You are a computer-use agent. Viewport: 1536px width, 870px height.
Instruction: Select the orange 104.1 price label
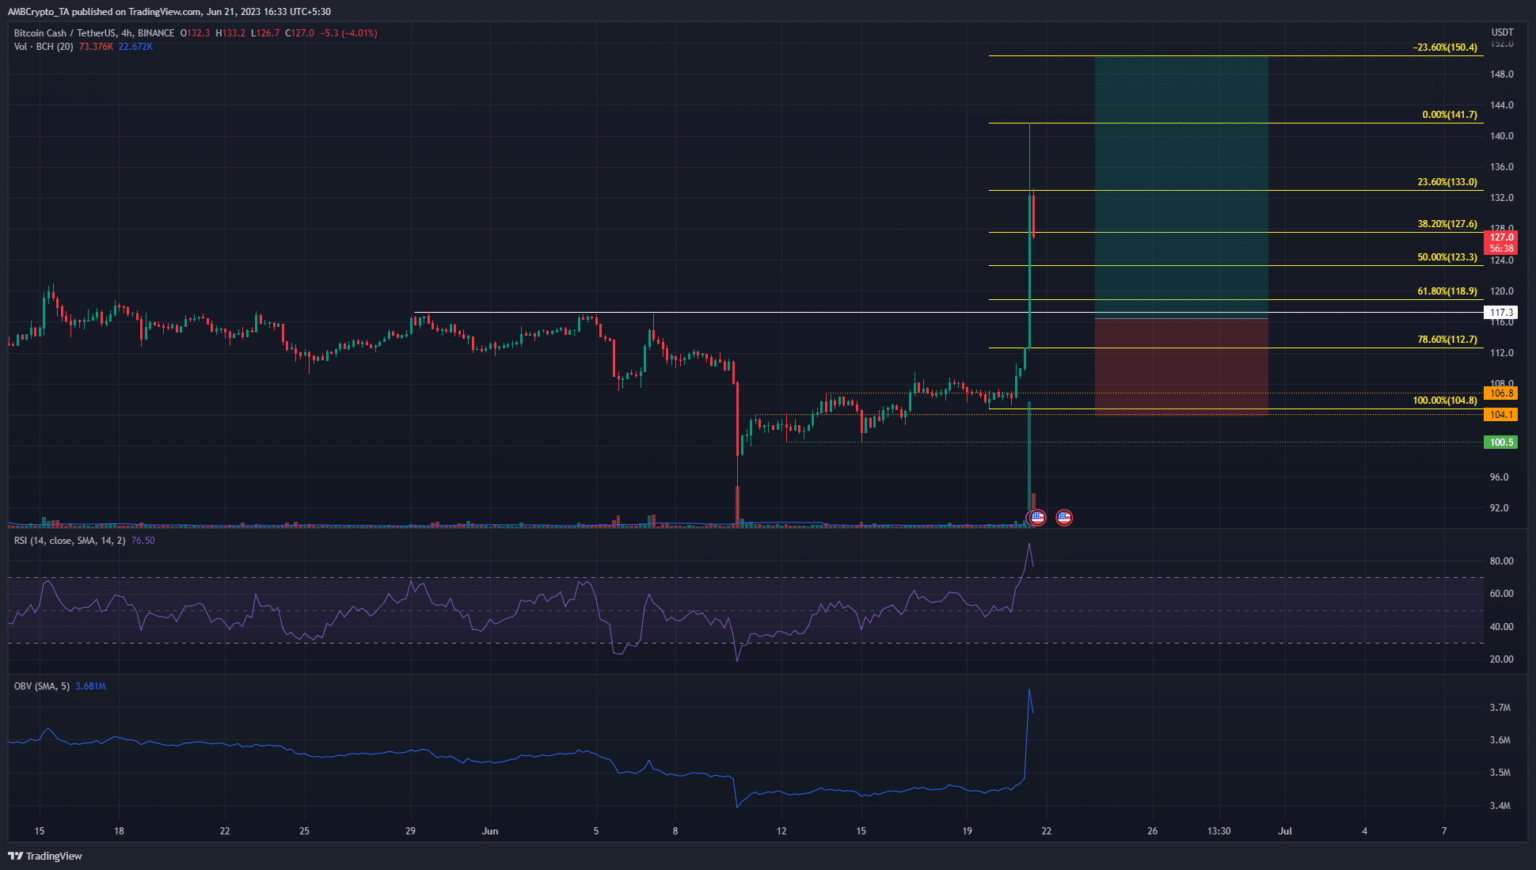(x=1501, y=414)
